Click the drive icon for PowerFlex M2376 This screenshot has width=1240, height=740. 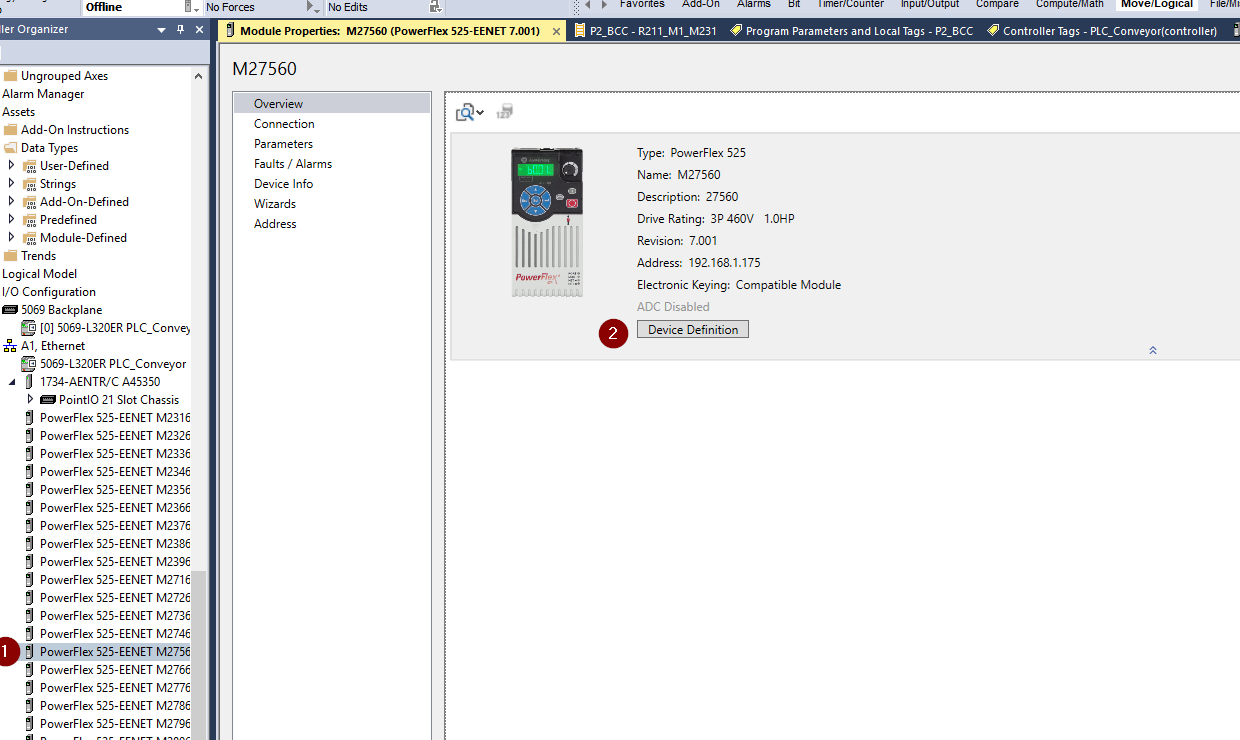pos(29,526)
